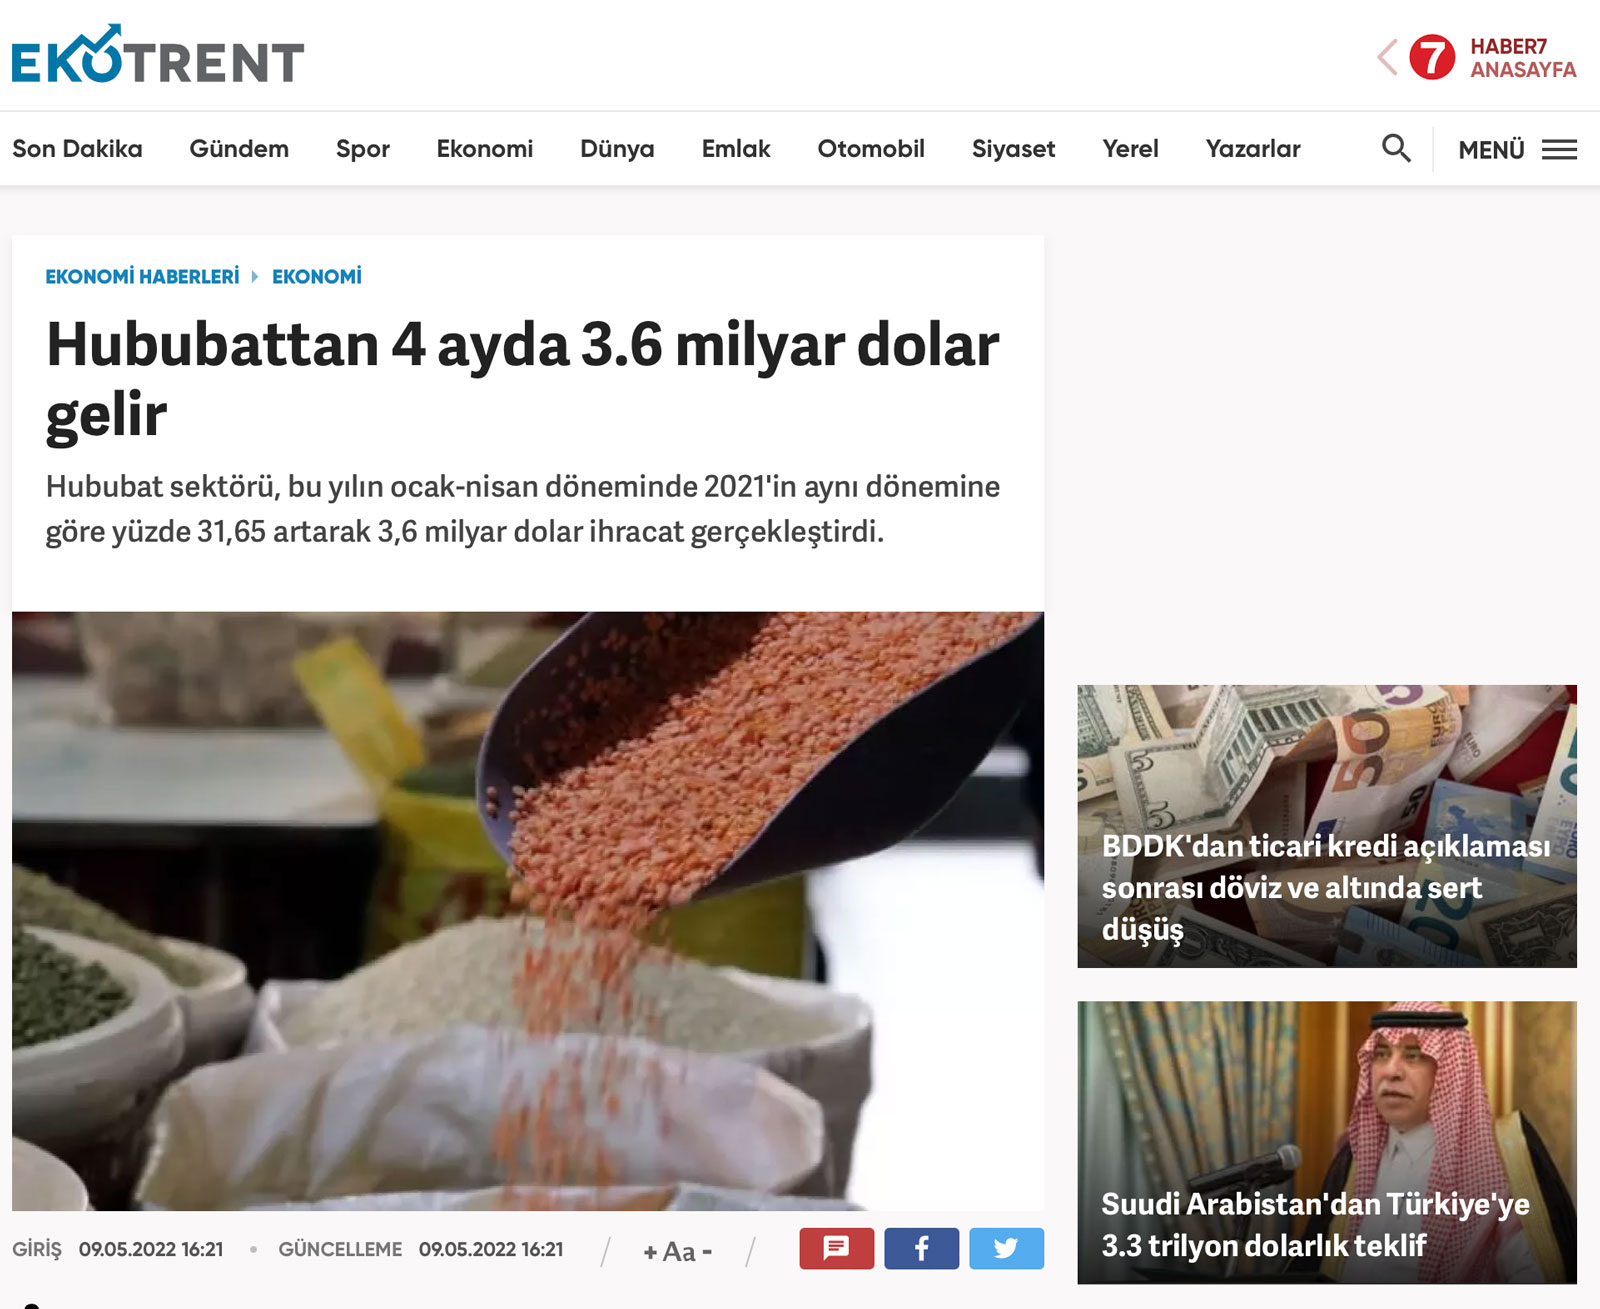Viewport: 1600px width, 1309px height.
Task: Open the Ekonomi navigation item
Action: [x=485, y=149]
